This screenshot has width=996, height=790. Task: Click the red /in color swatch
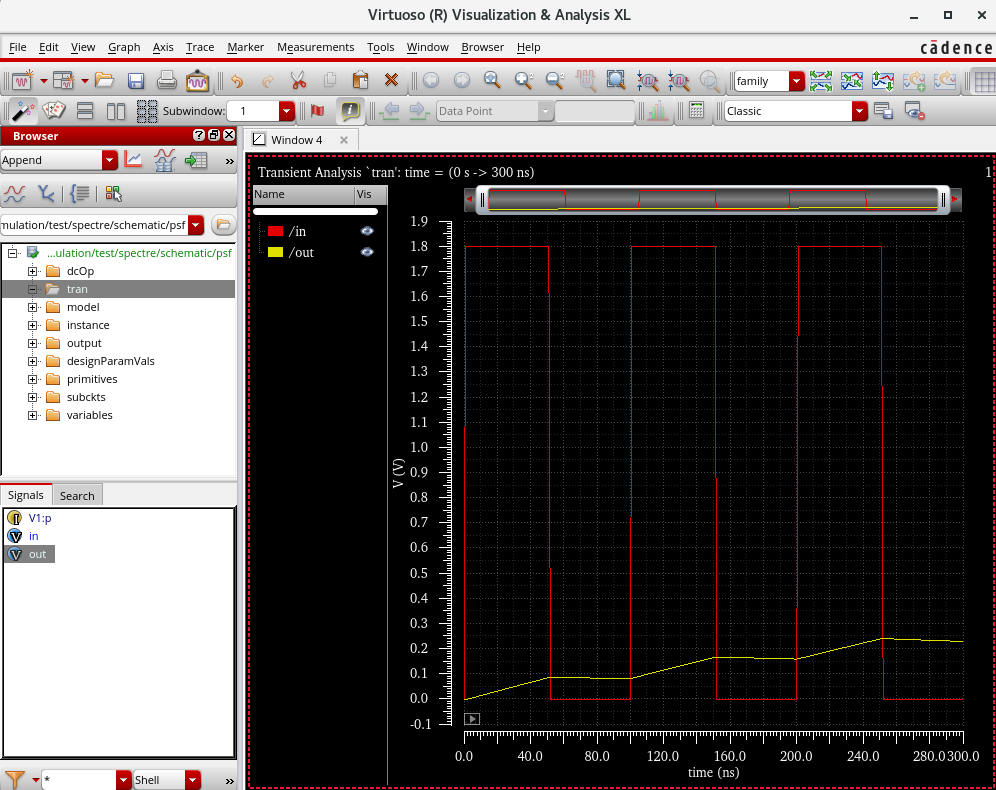point(275,231)
